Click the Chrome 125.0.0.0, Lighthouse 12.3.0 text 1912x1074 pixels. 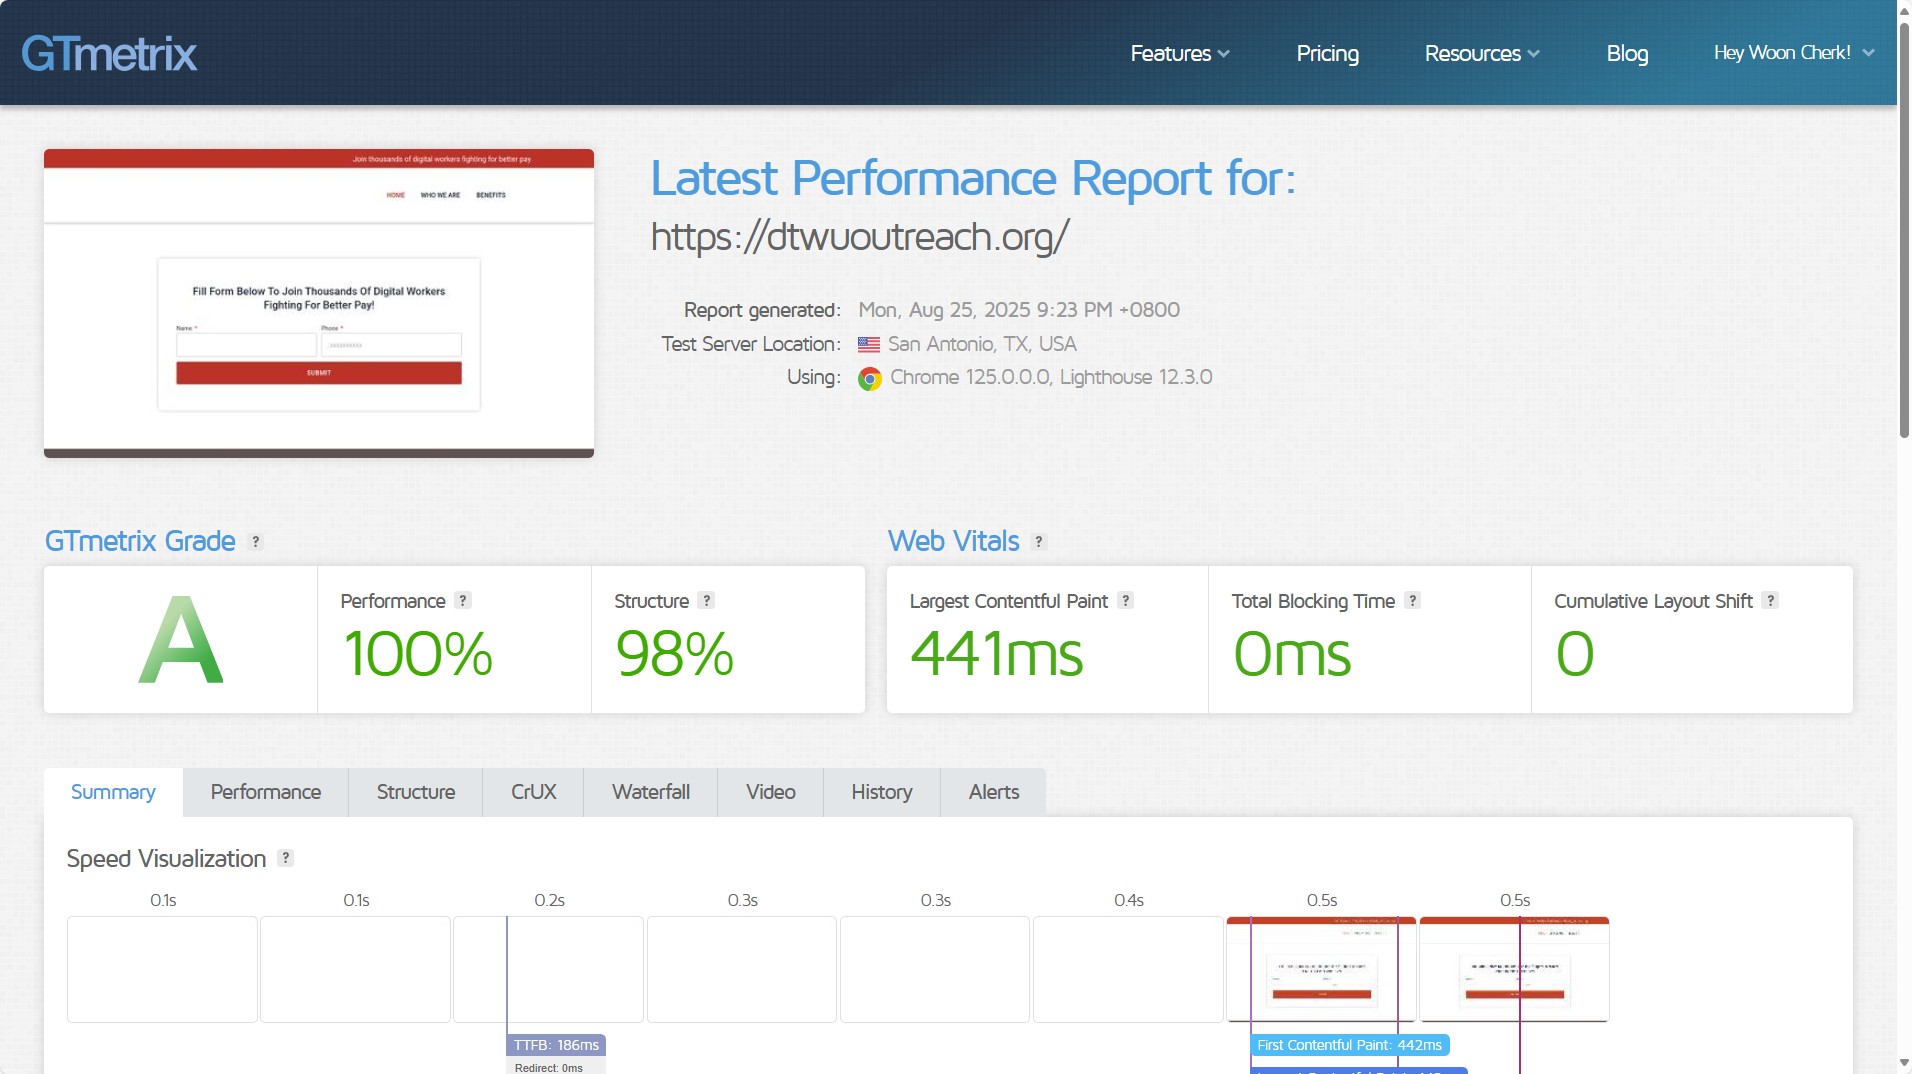pos(1051,378)
